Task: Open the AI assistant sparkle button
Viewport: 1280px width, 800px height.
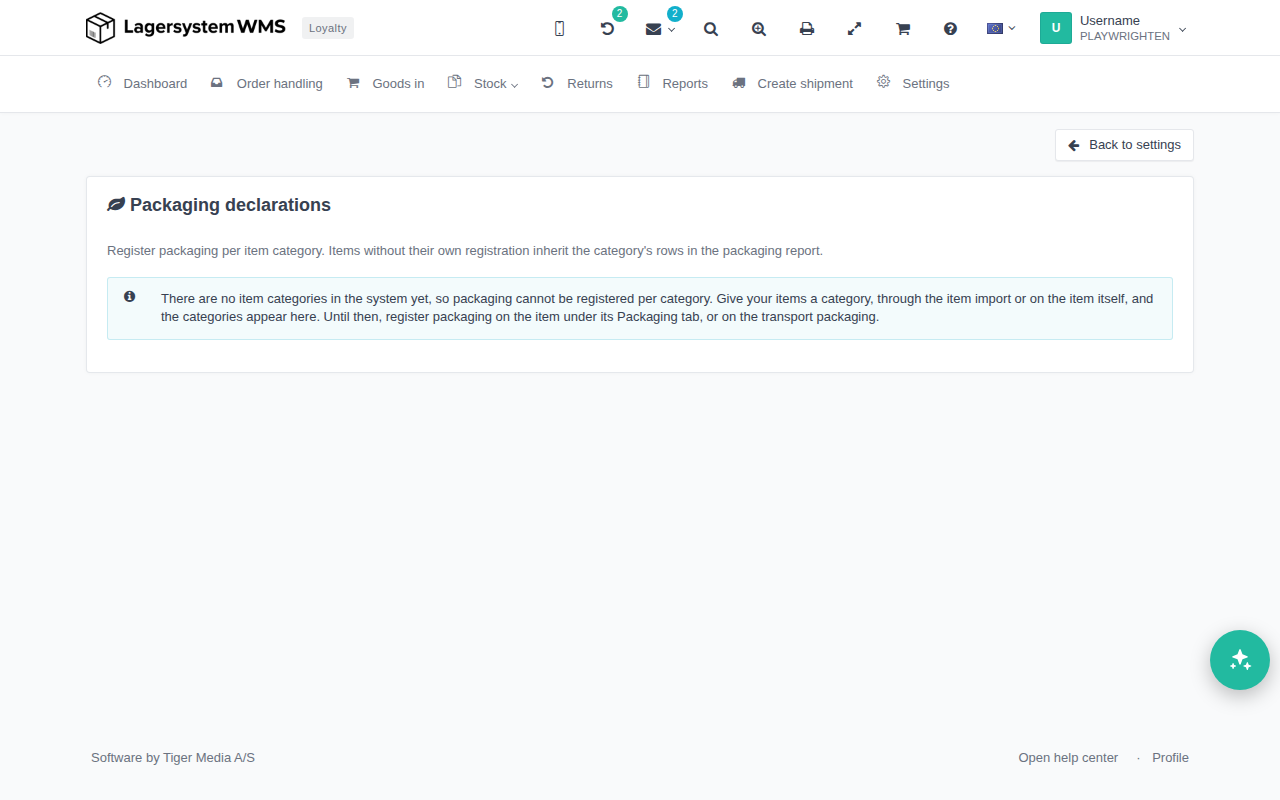Action: (1240, 660)
